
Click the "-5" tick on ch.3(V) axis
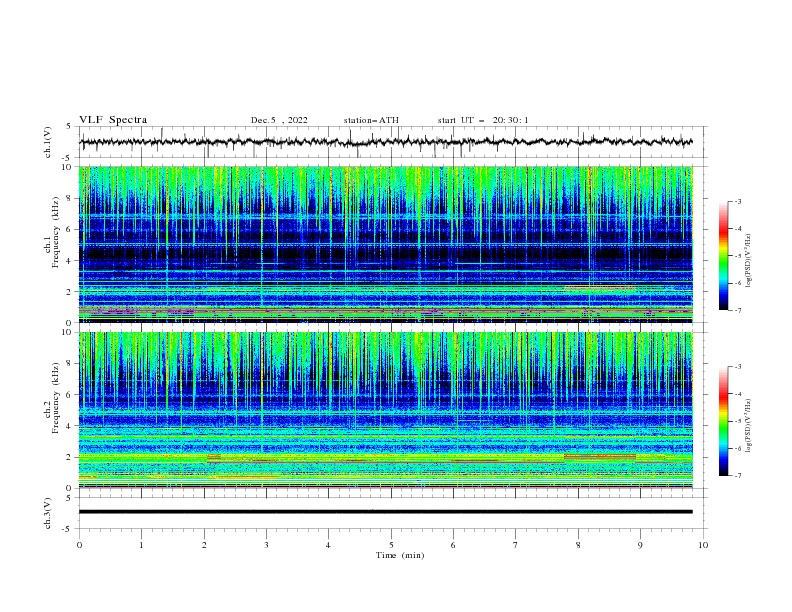pyautogui.click(x=68, y=529)
